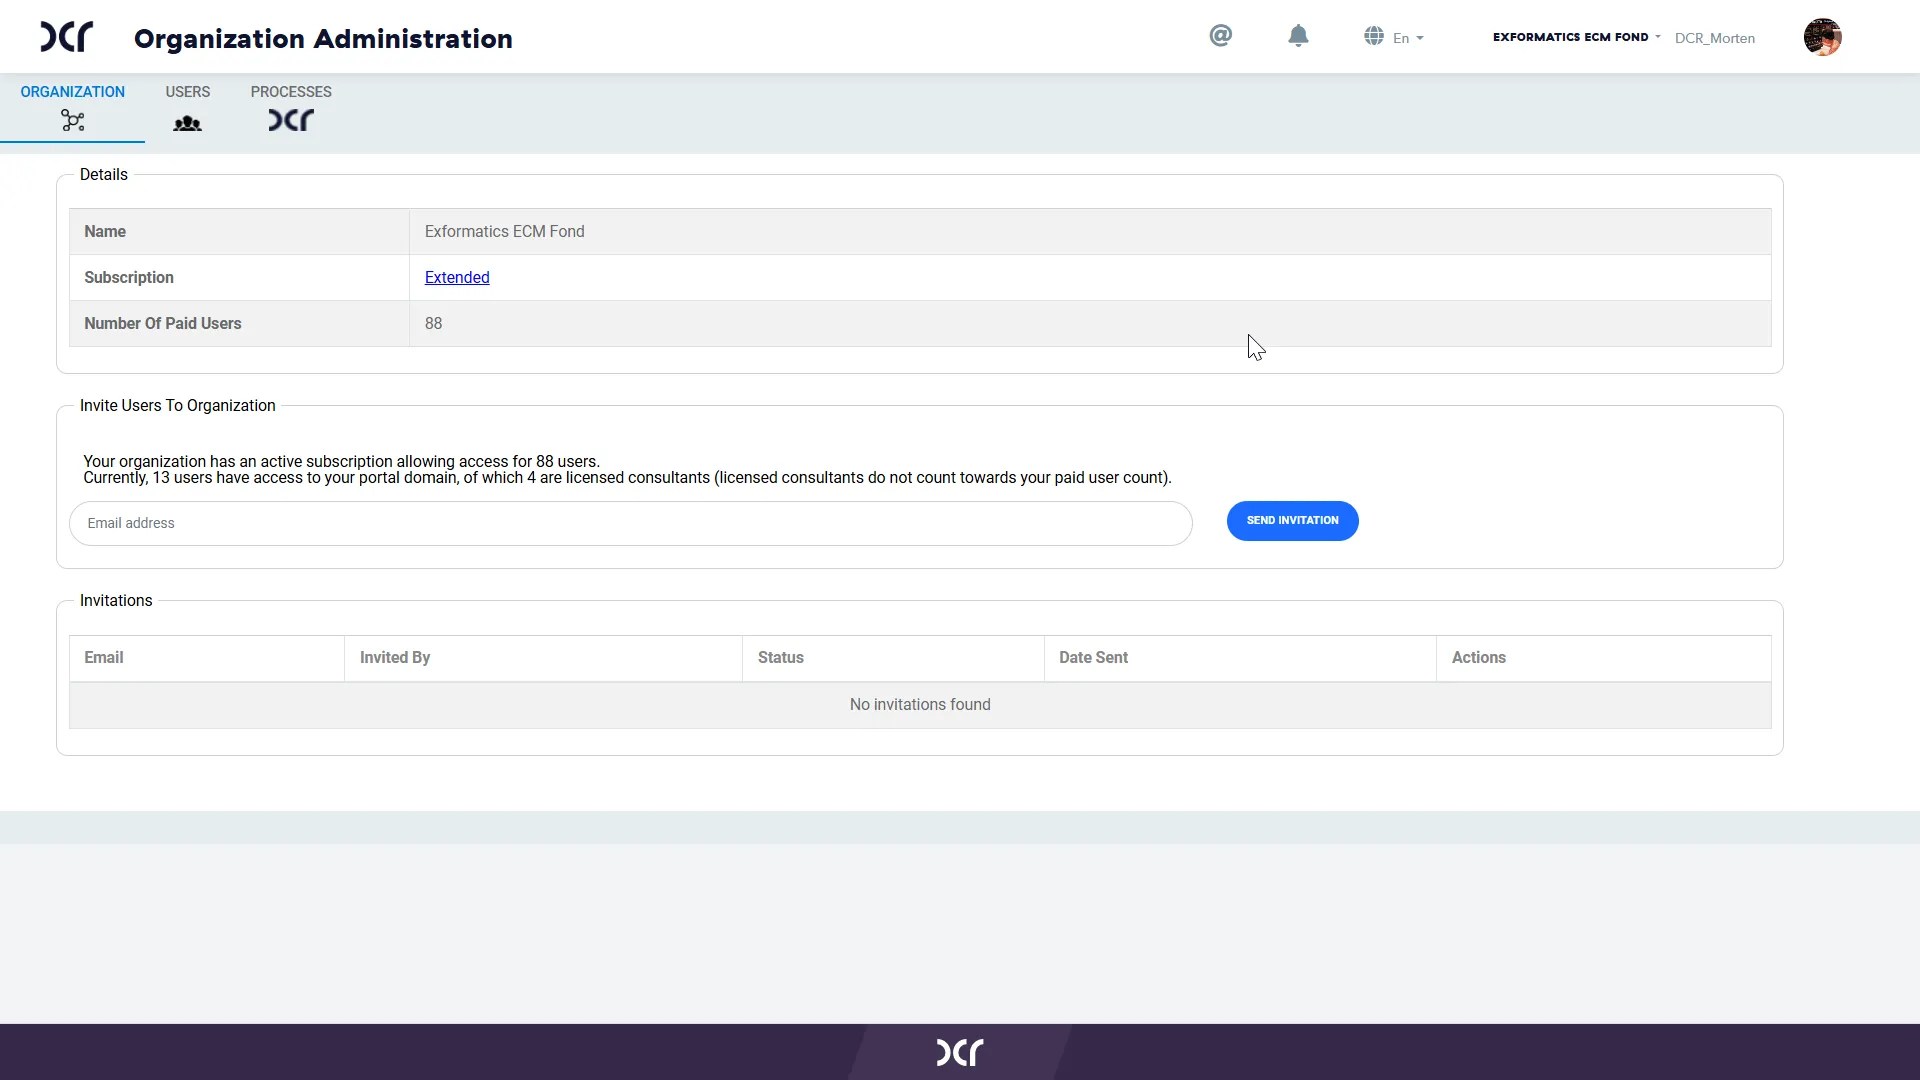Open the user profile avatar
Viewport: 1920px width, 1080px height.
point(1822,37)
